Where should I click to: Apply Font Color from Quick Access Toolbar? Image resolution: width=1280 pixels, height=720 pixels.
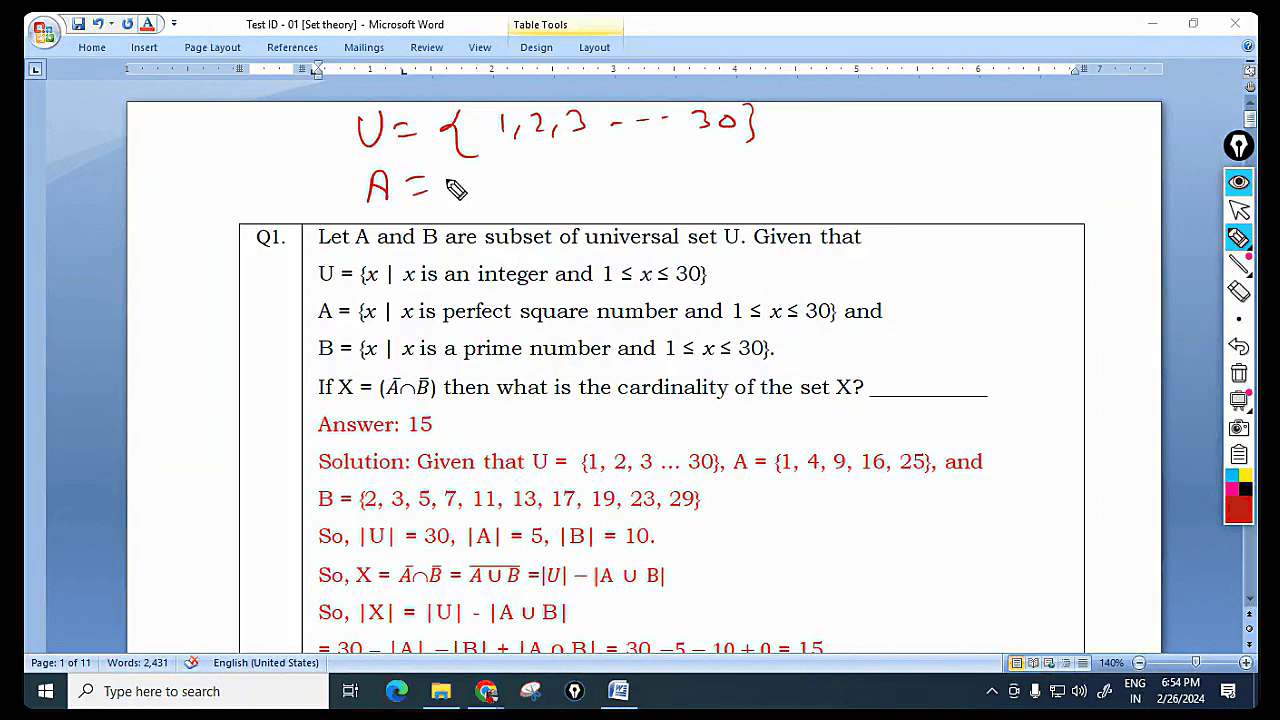tap(148, 24)
